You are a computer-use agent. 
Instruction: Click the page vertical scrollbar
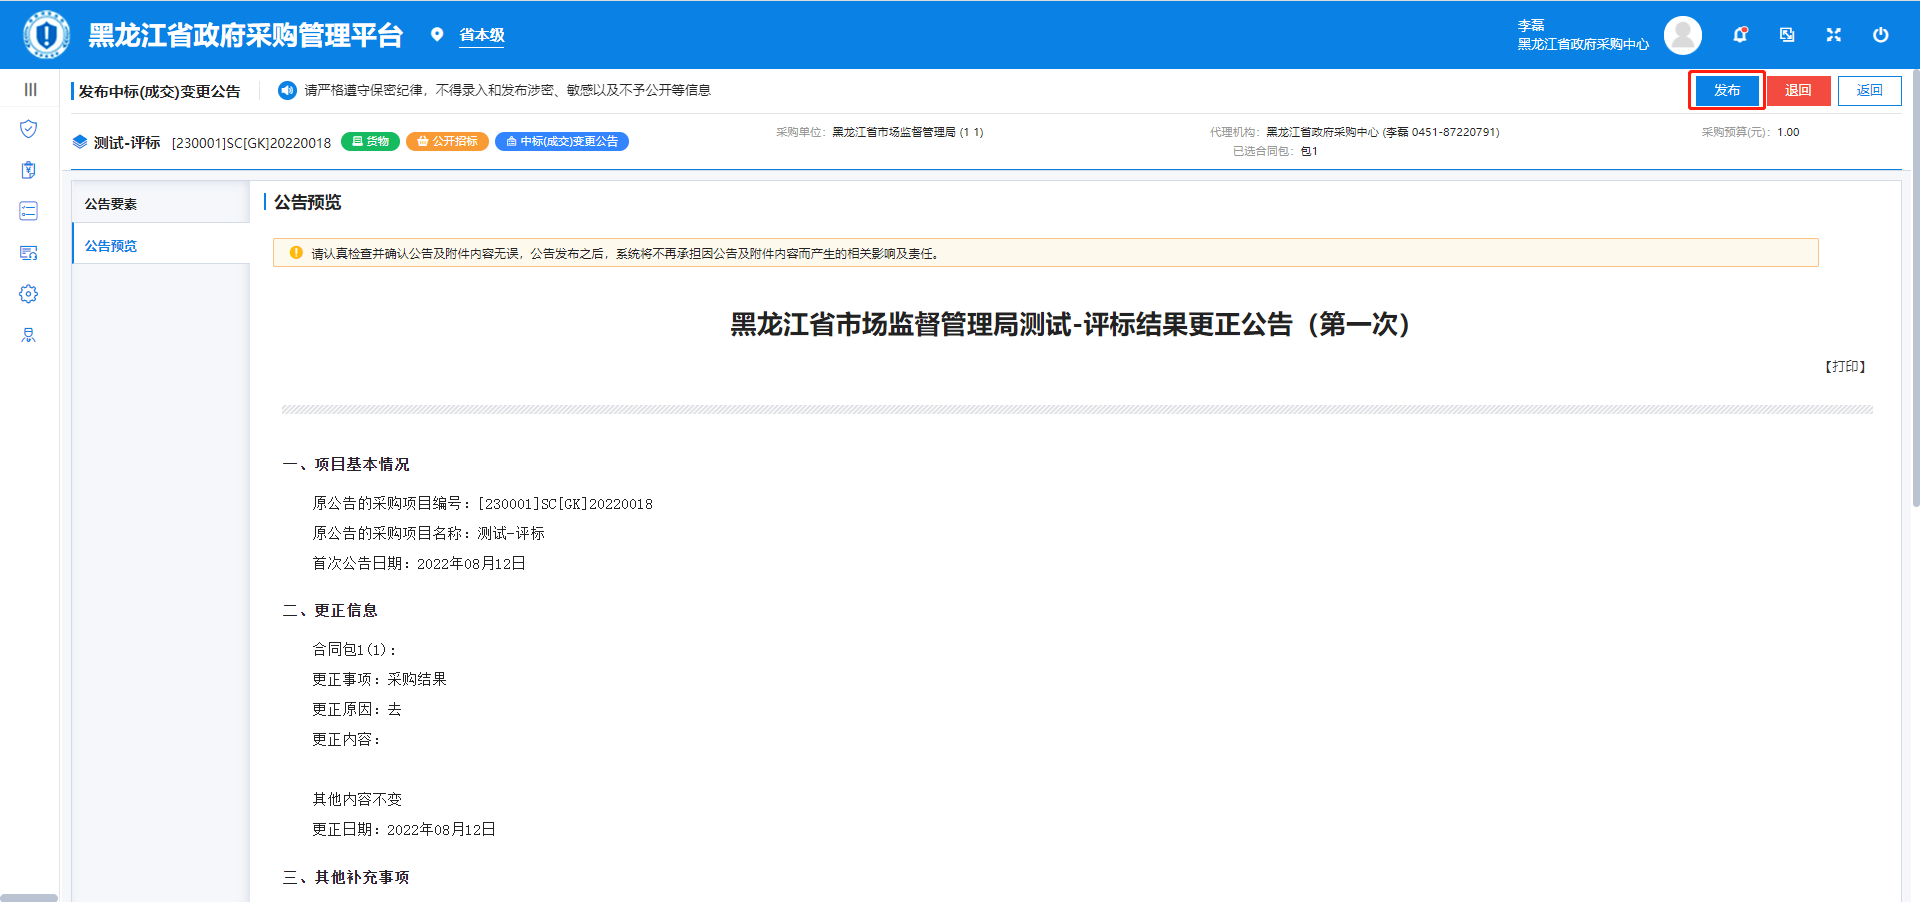[x=1915, y=290]
